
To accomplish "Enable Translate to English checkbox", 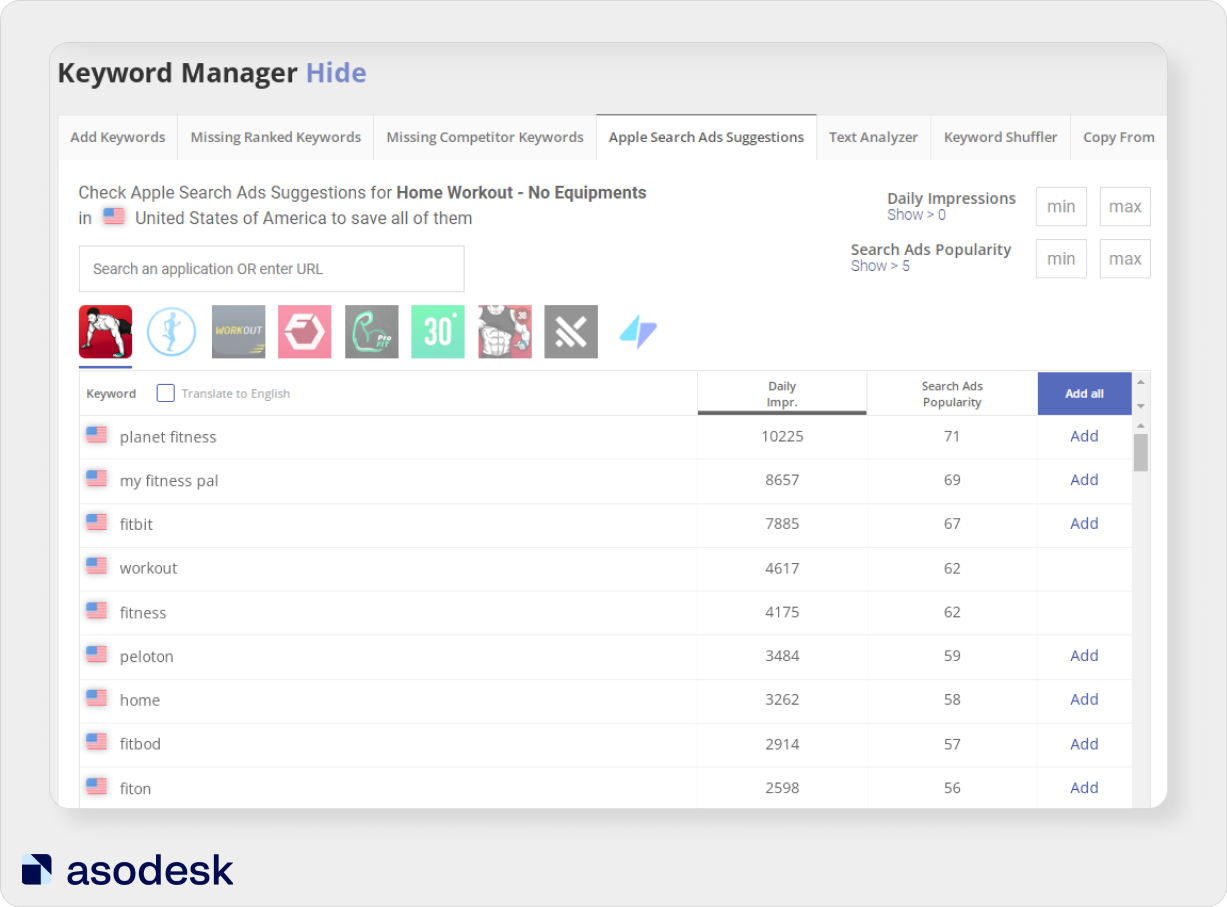I will (166, 393).
